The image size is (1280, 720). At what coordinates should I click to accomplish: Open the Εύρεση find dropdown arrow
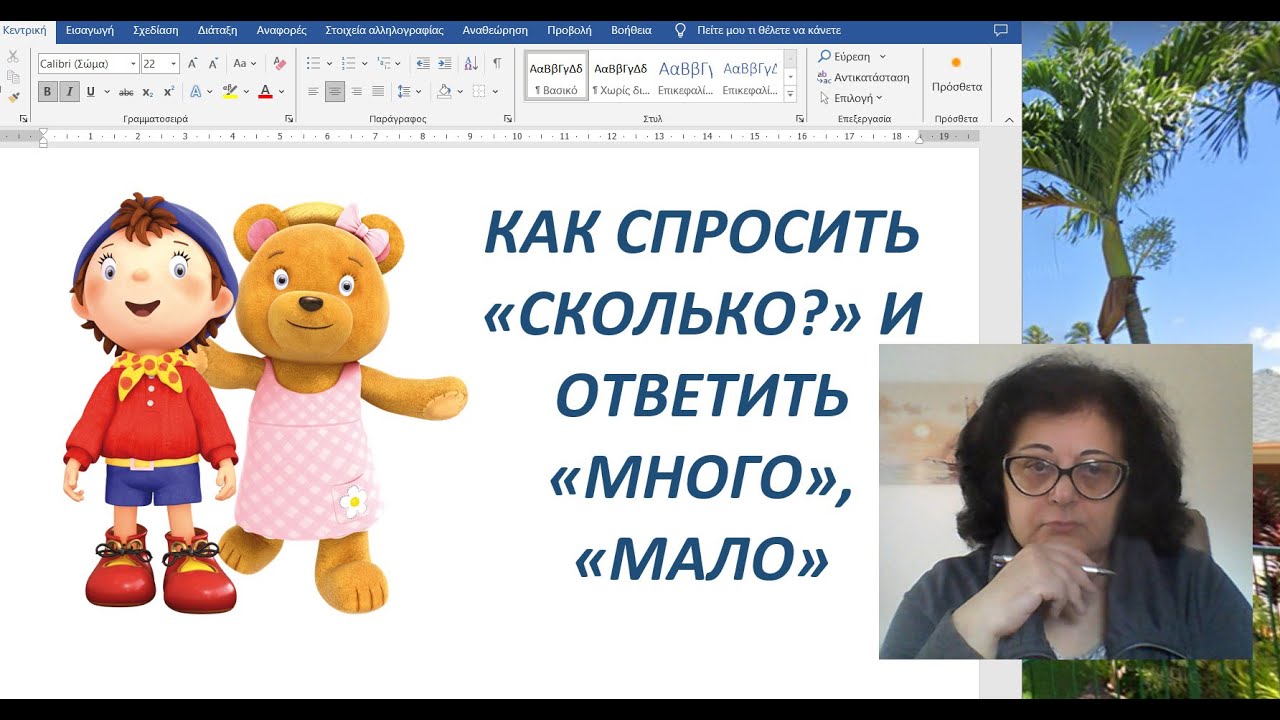(883, 57)
